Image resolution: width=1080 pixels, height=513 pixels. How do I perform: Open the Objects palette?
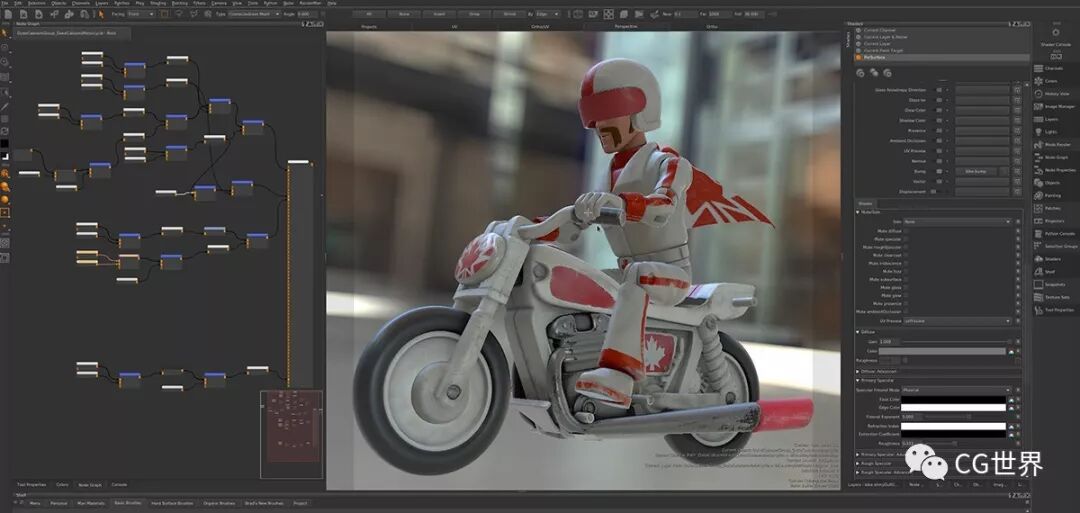(1048, 183)
